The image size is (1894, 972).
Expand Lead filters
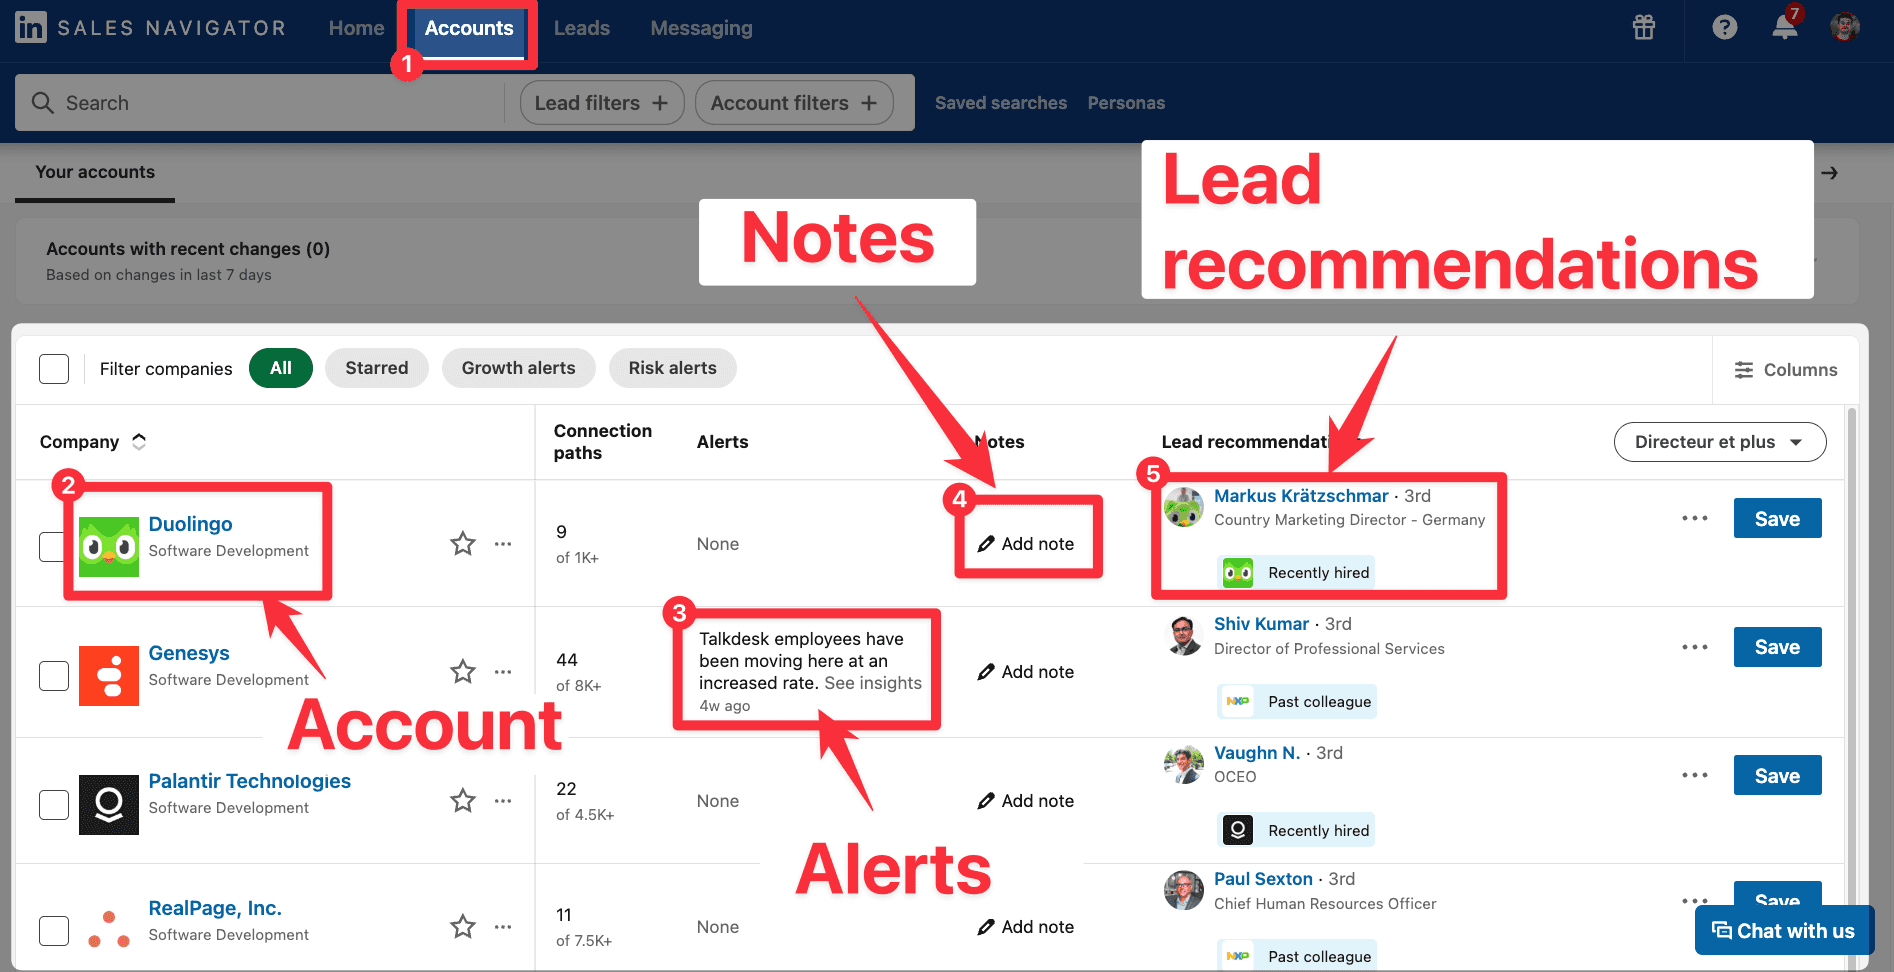coord(602,103)
